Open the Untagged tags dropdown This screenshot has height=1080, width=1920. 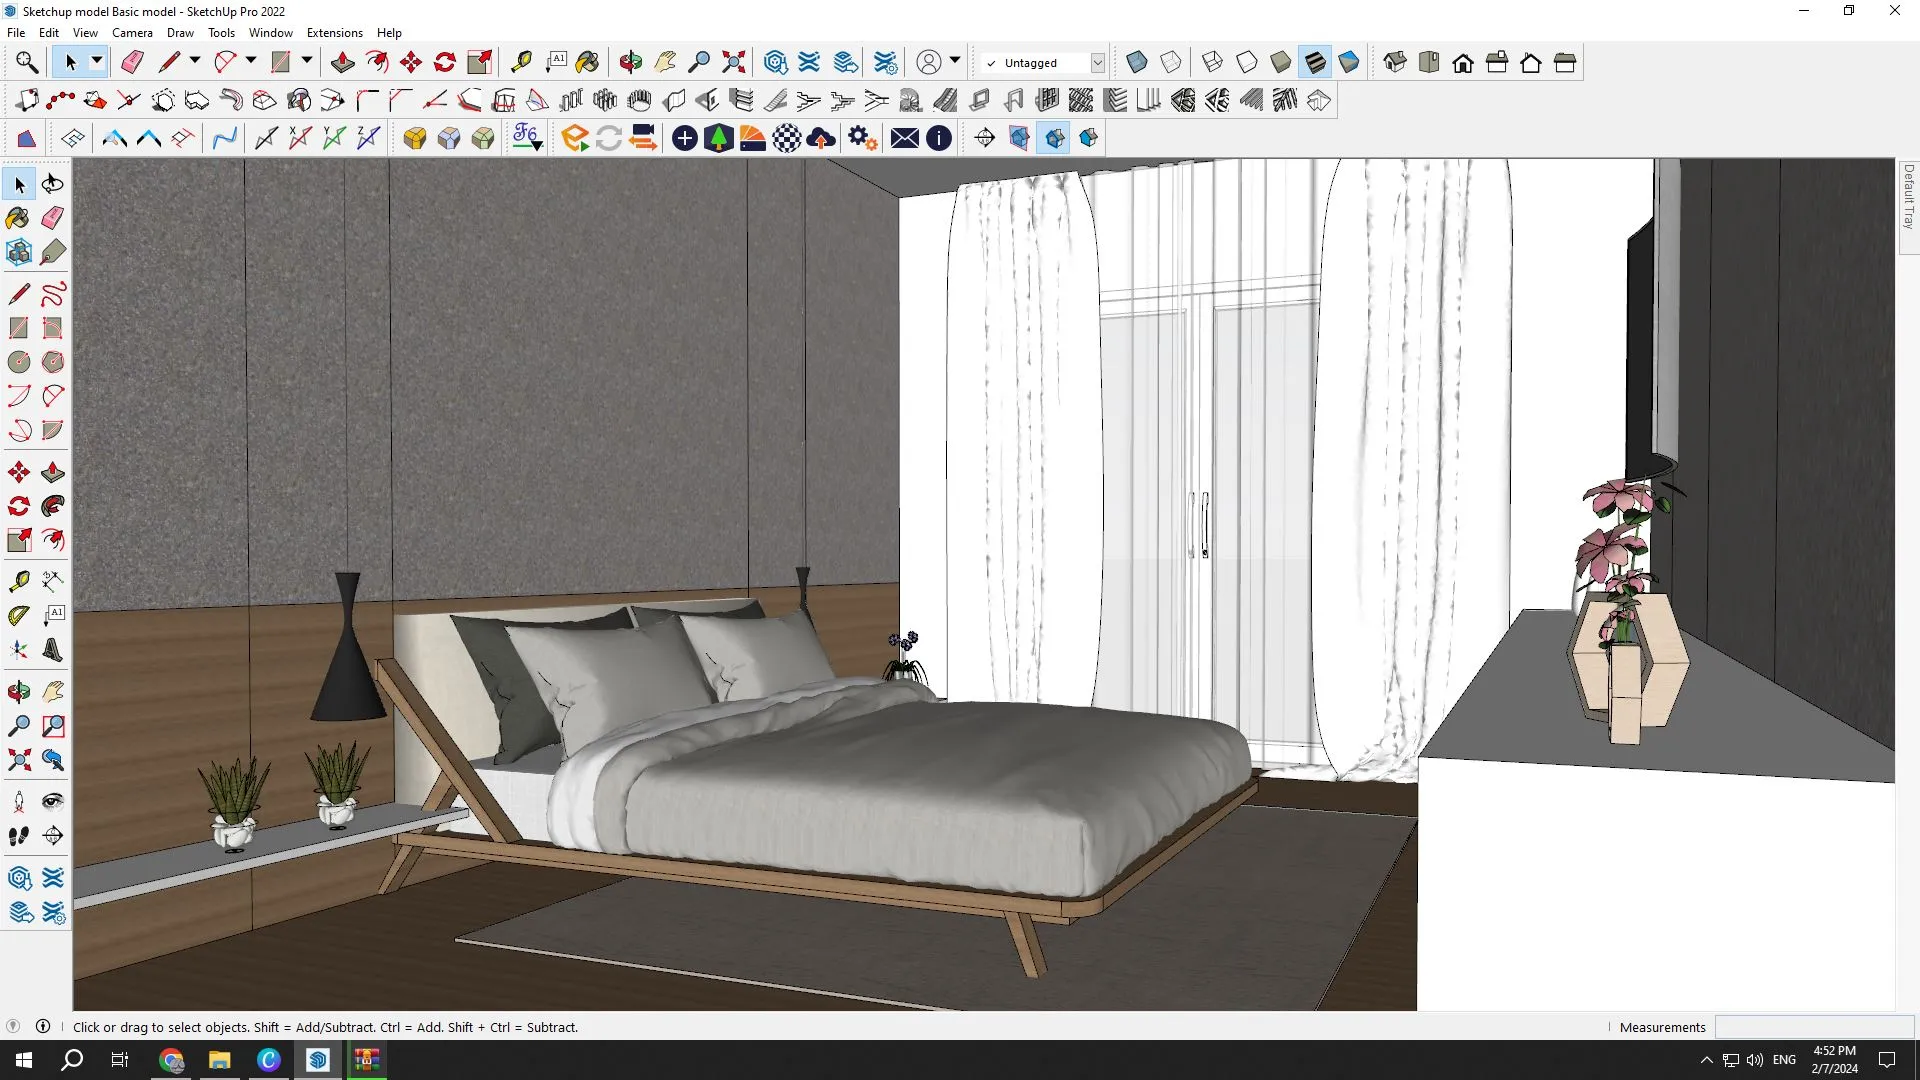[x=1097, y=62]
